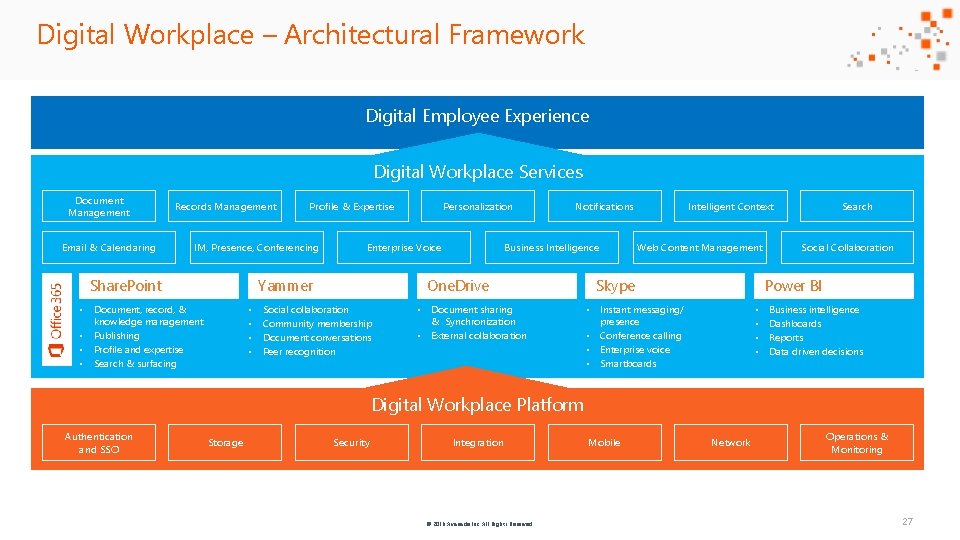This screenshot has width=960, height=540.
Task: Click the copyright footer text
Action: 479,524
